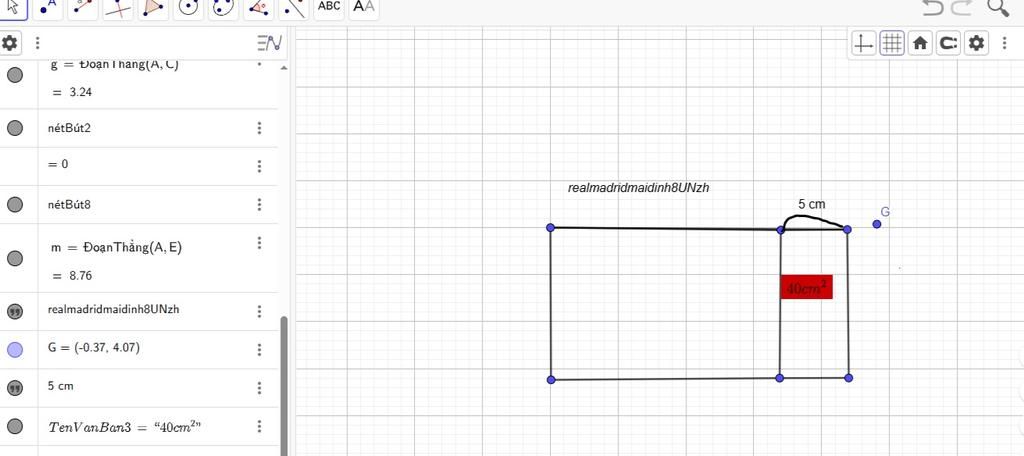Image resolution: width=1024 pixels, height=456 pixels.
Task: Select the m = ĐoạnThẳng(A, E) definition
Action: click(116, 247)
